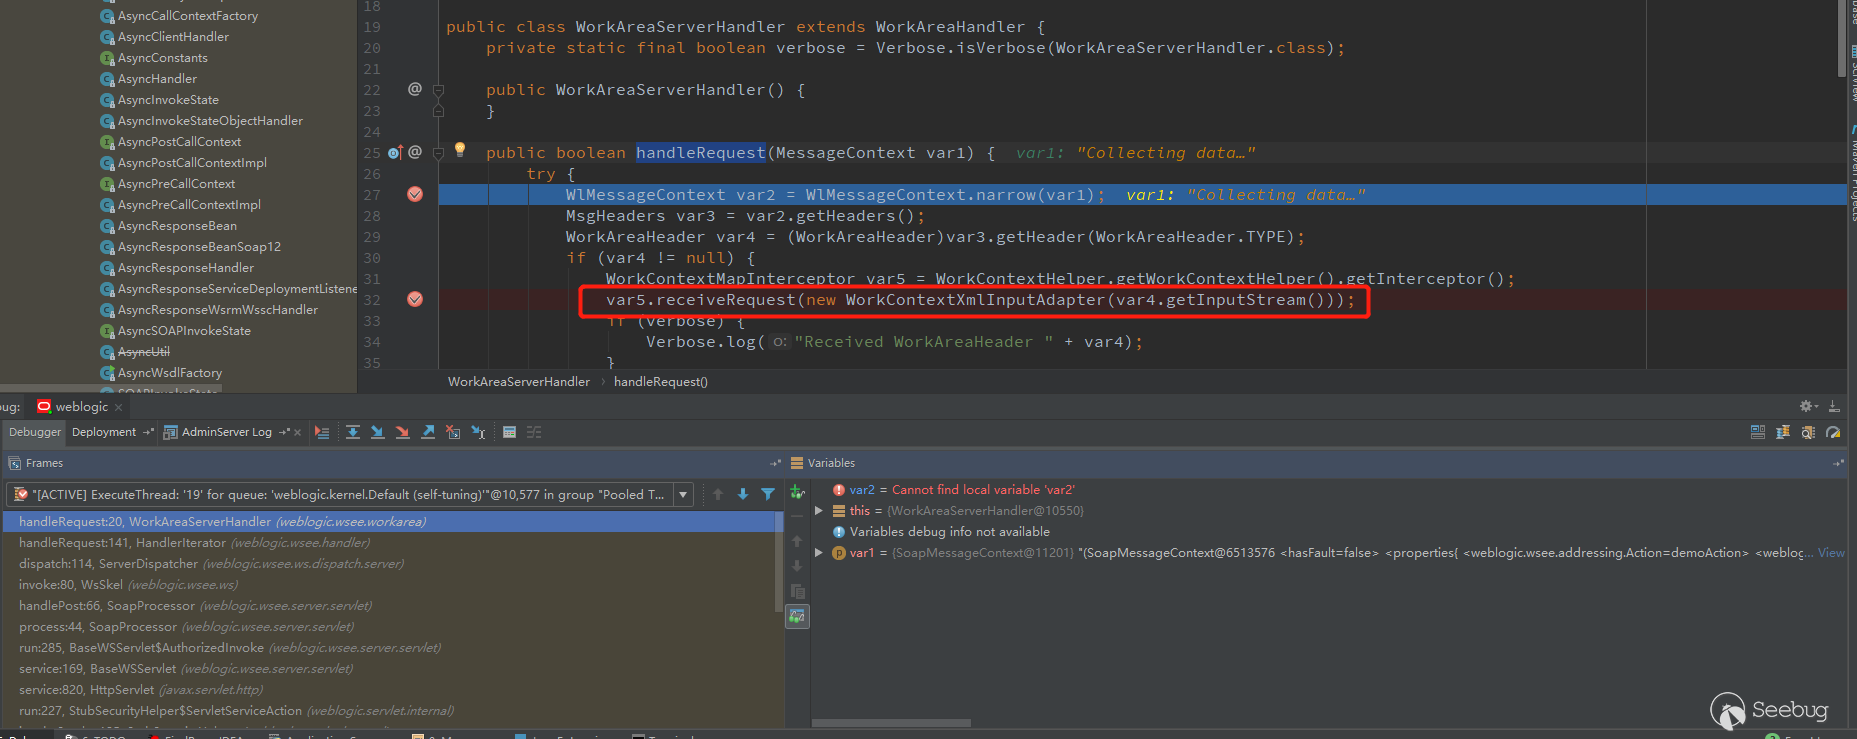Viewport: 1857px width, 739px height.
Task: Click the blue Step Into icon
Action: pos(377,432)
